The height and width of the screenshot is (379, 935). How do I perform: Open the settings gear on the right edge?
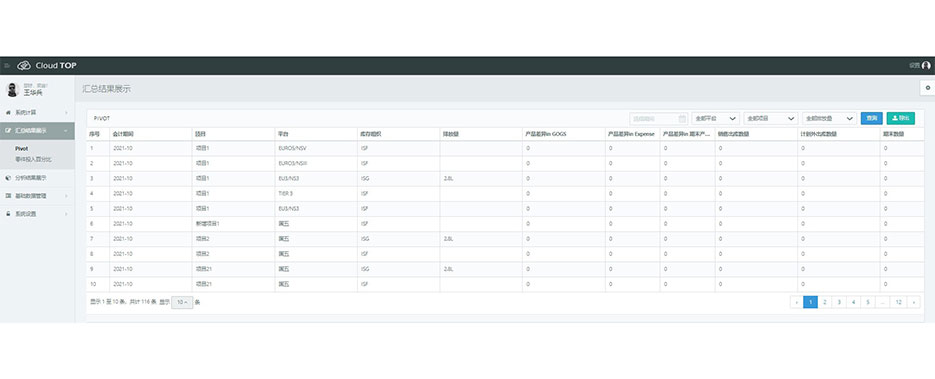(x=928, y=88)
